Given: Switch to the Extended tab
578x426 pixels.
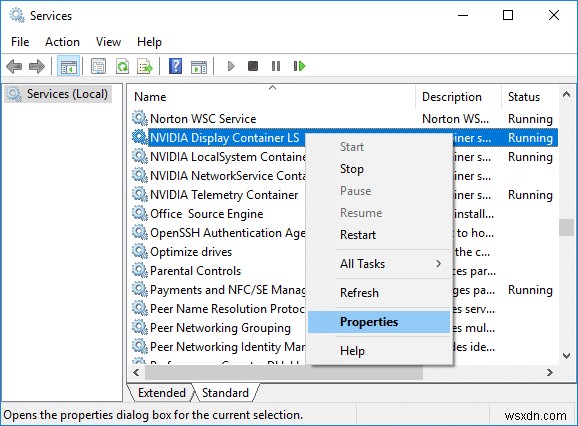Looking at the screenshot, I should pos(162,393).
